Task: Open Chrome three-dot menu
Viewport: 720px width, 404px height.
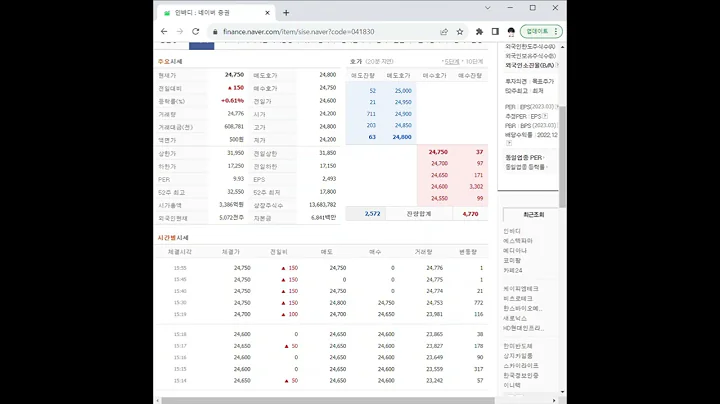Action: pos(556,31)
